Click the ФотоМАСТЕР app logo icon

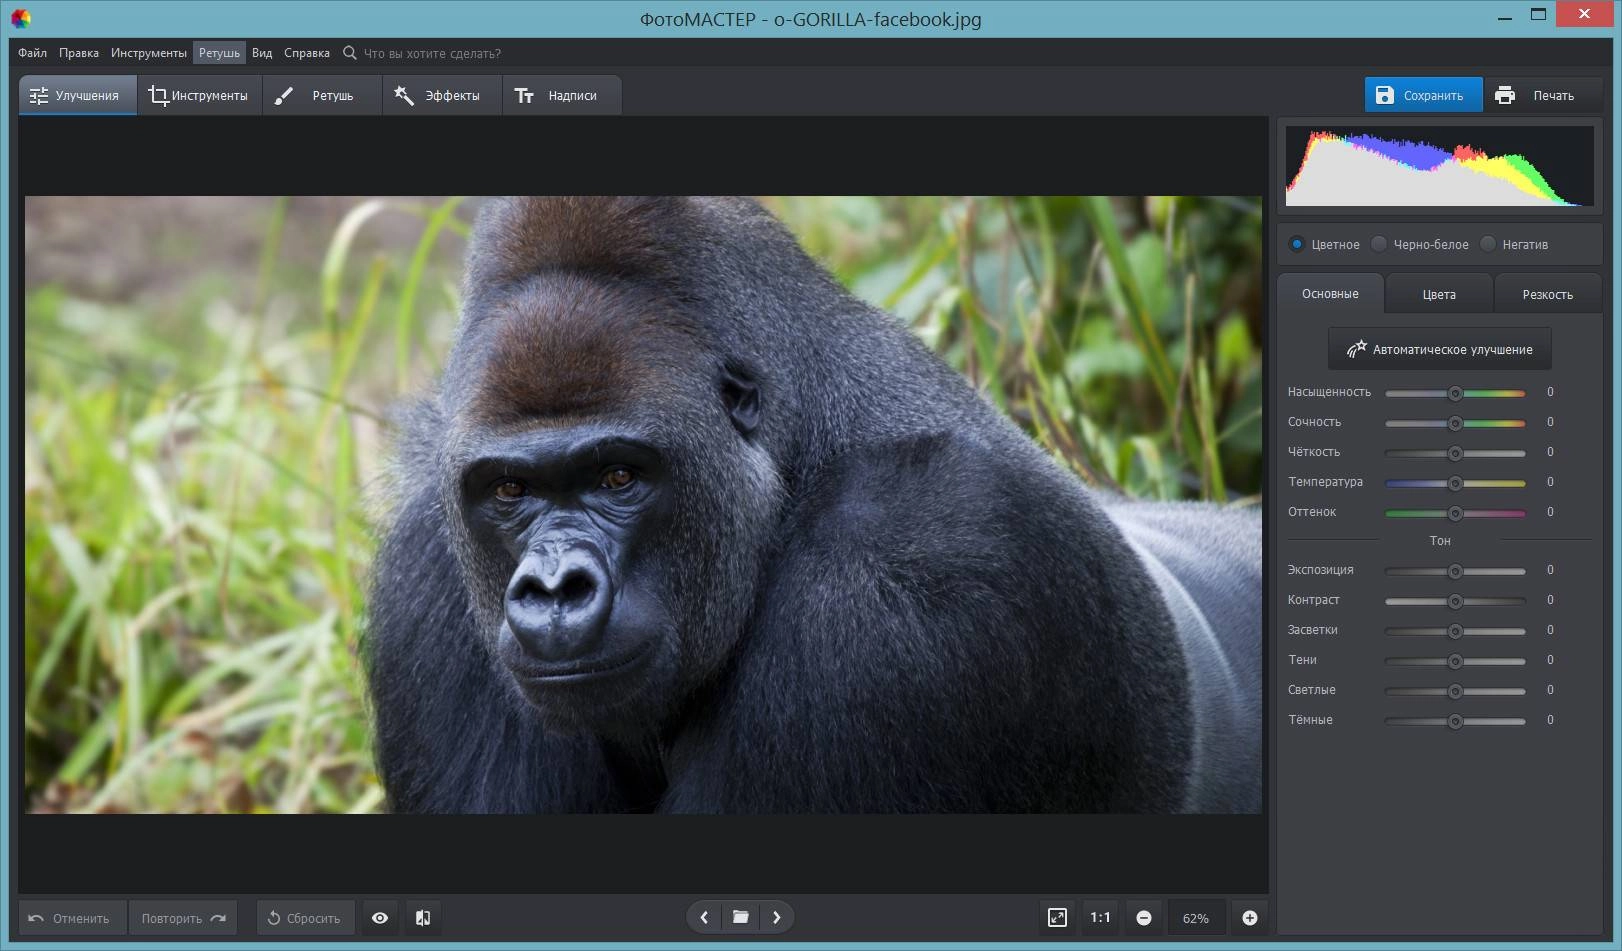[x=20, y=18]
